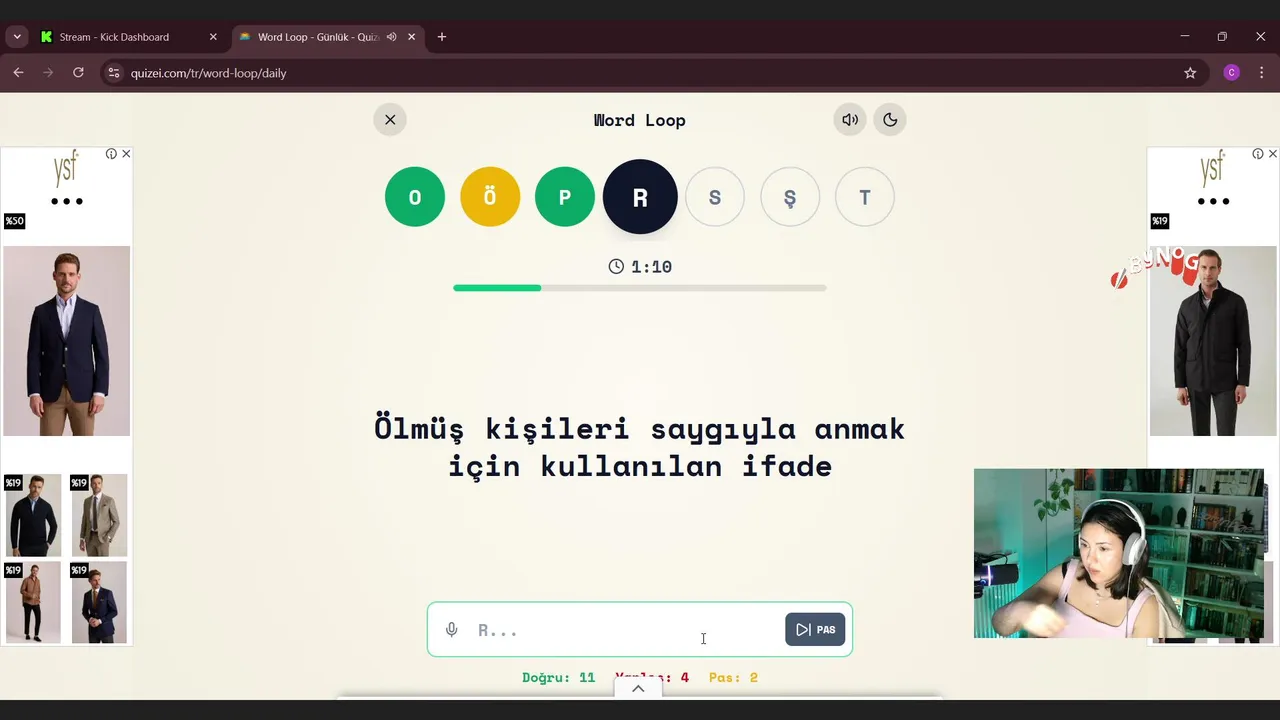Open left ad info icon
Viewport: 1280px width, 720px height.
point(111,154)
